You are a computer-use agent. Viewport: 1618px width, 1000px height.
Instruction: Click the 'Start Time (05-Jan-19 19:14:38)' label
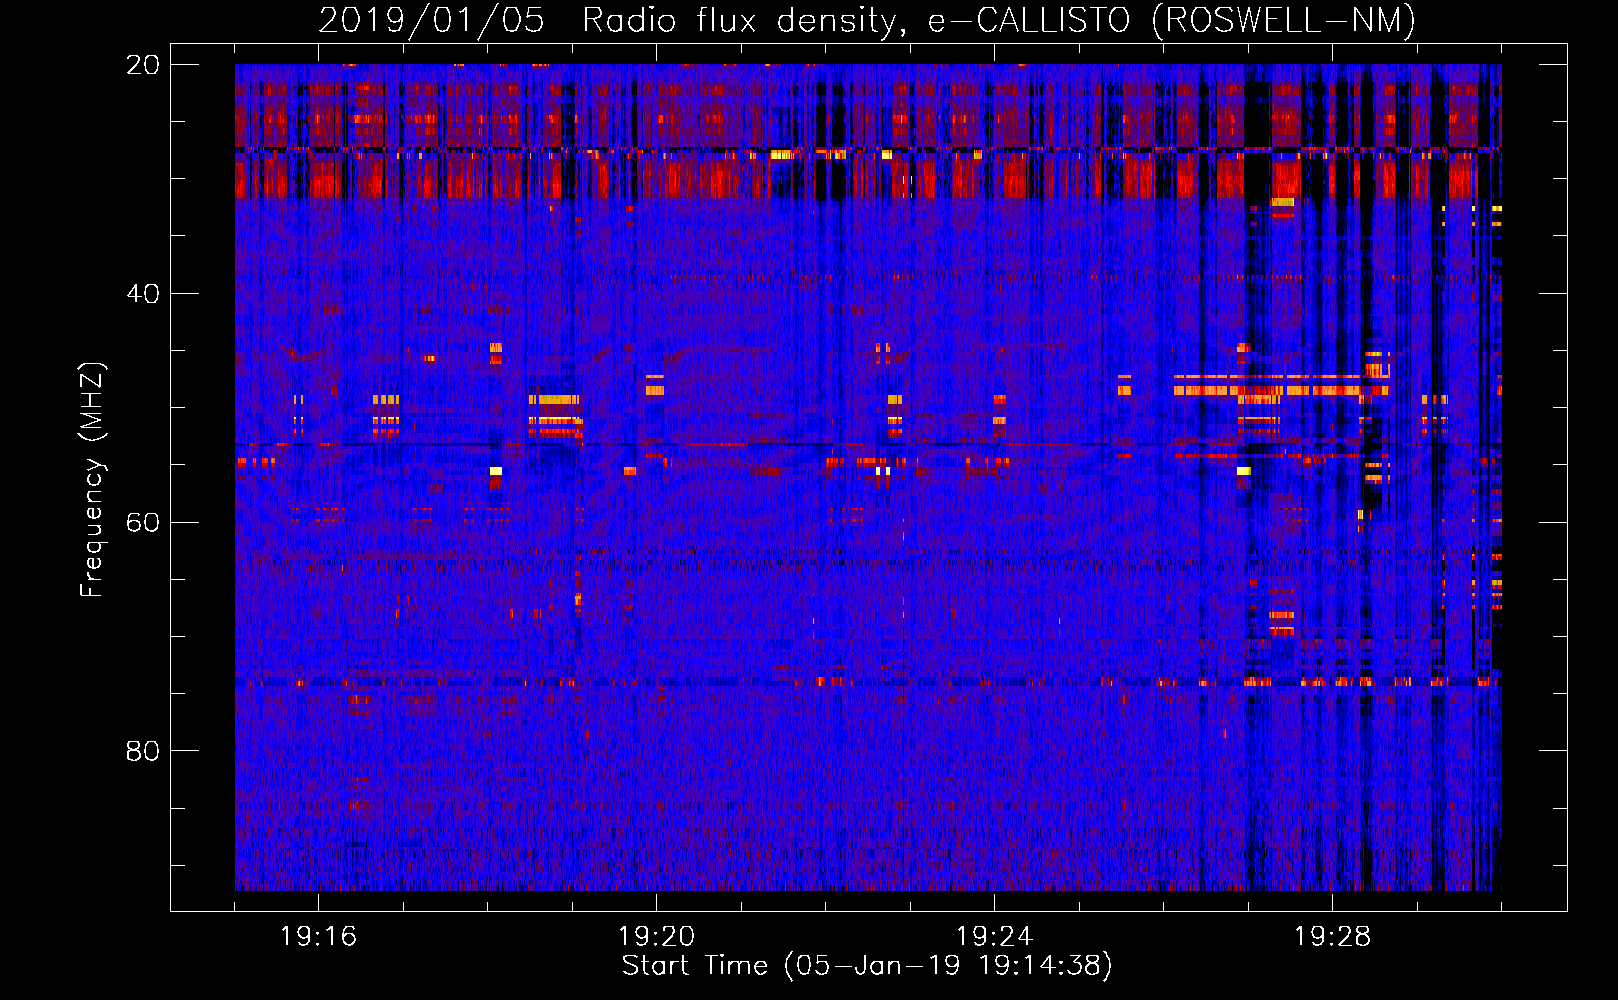click(867, 966)
